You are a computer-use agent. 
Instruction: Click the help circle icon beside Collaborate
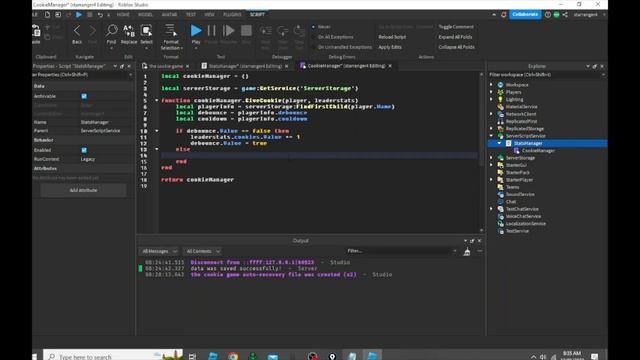point(548,15)
